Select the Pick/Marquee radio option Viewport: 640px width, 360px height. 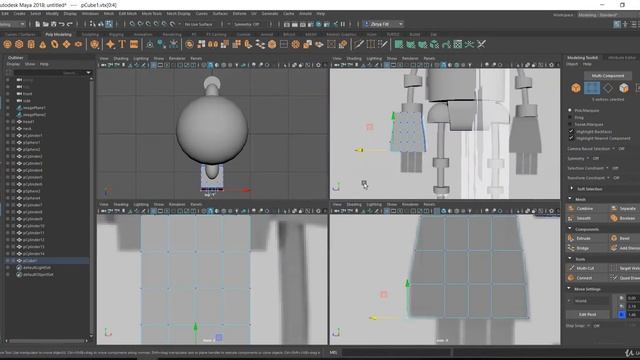pos(570,110)
